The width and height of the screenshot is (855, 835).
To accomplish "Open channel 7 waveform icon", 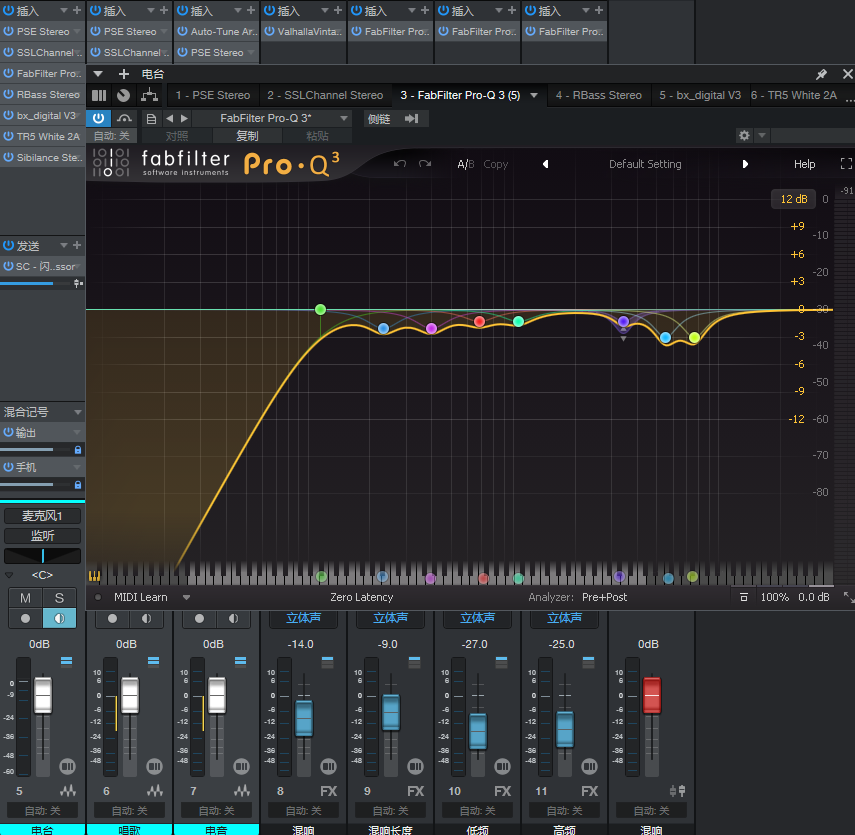I will (242, 791).
